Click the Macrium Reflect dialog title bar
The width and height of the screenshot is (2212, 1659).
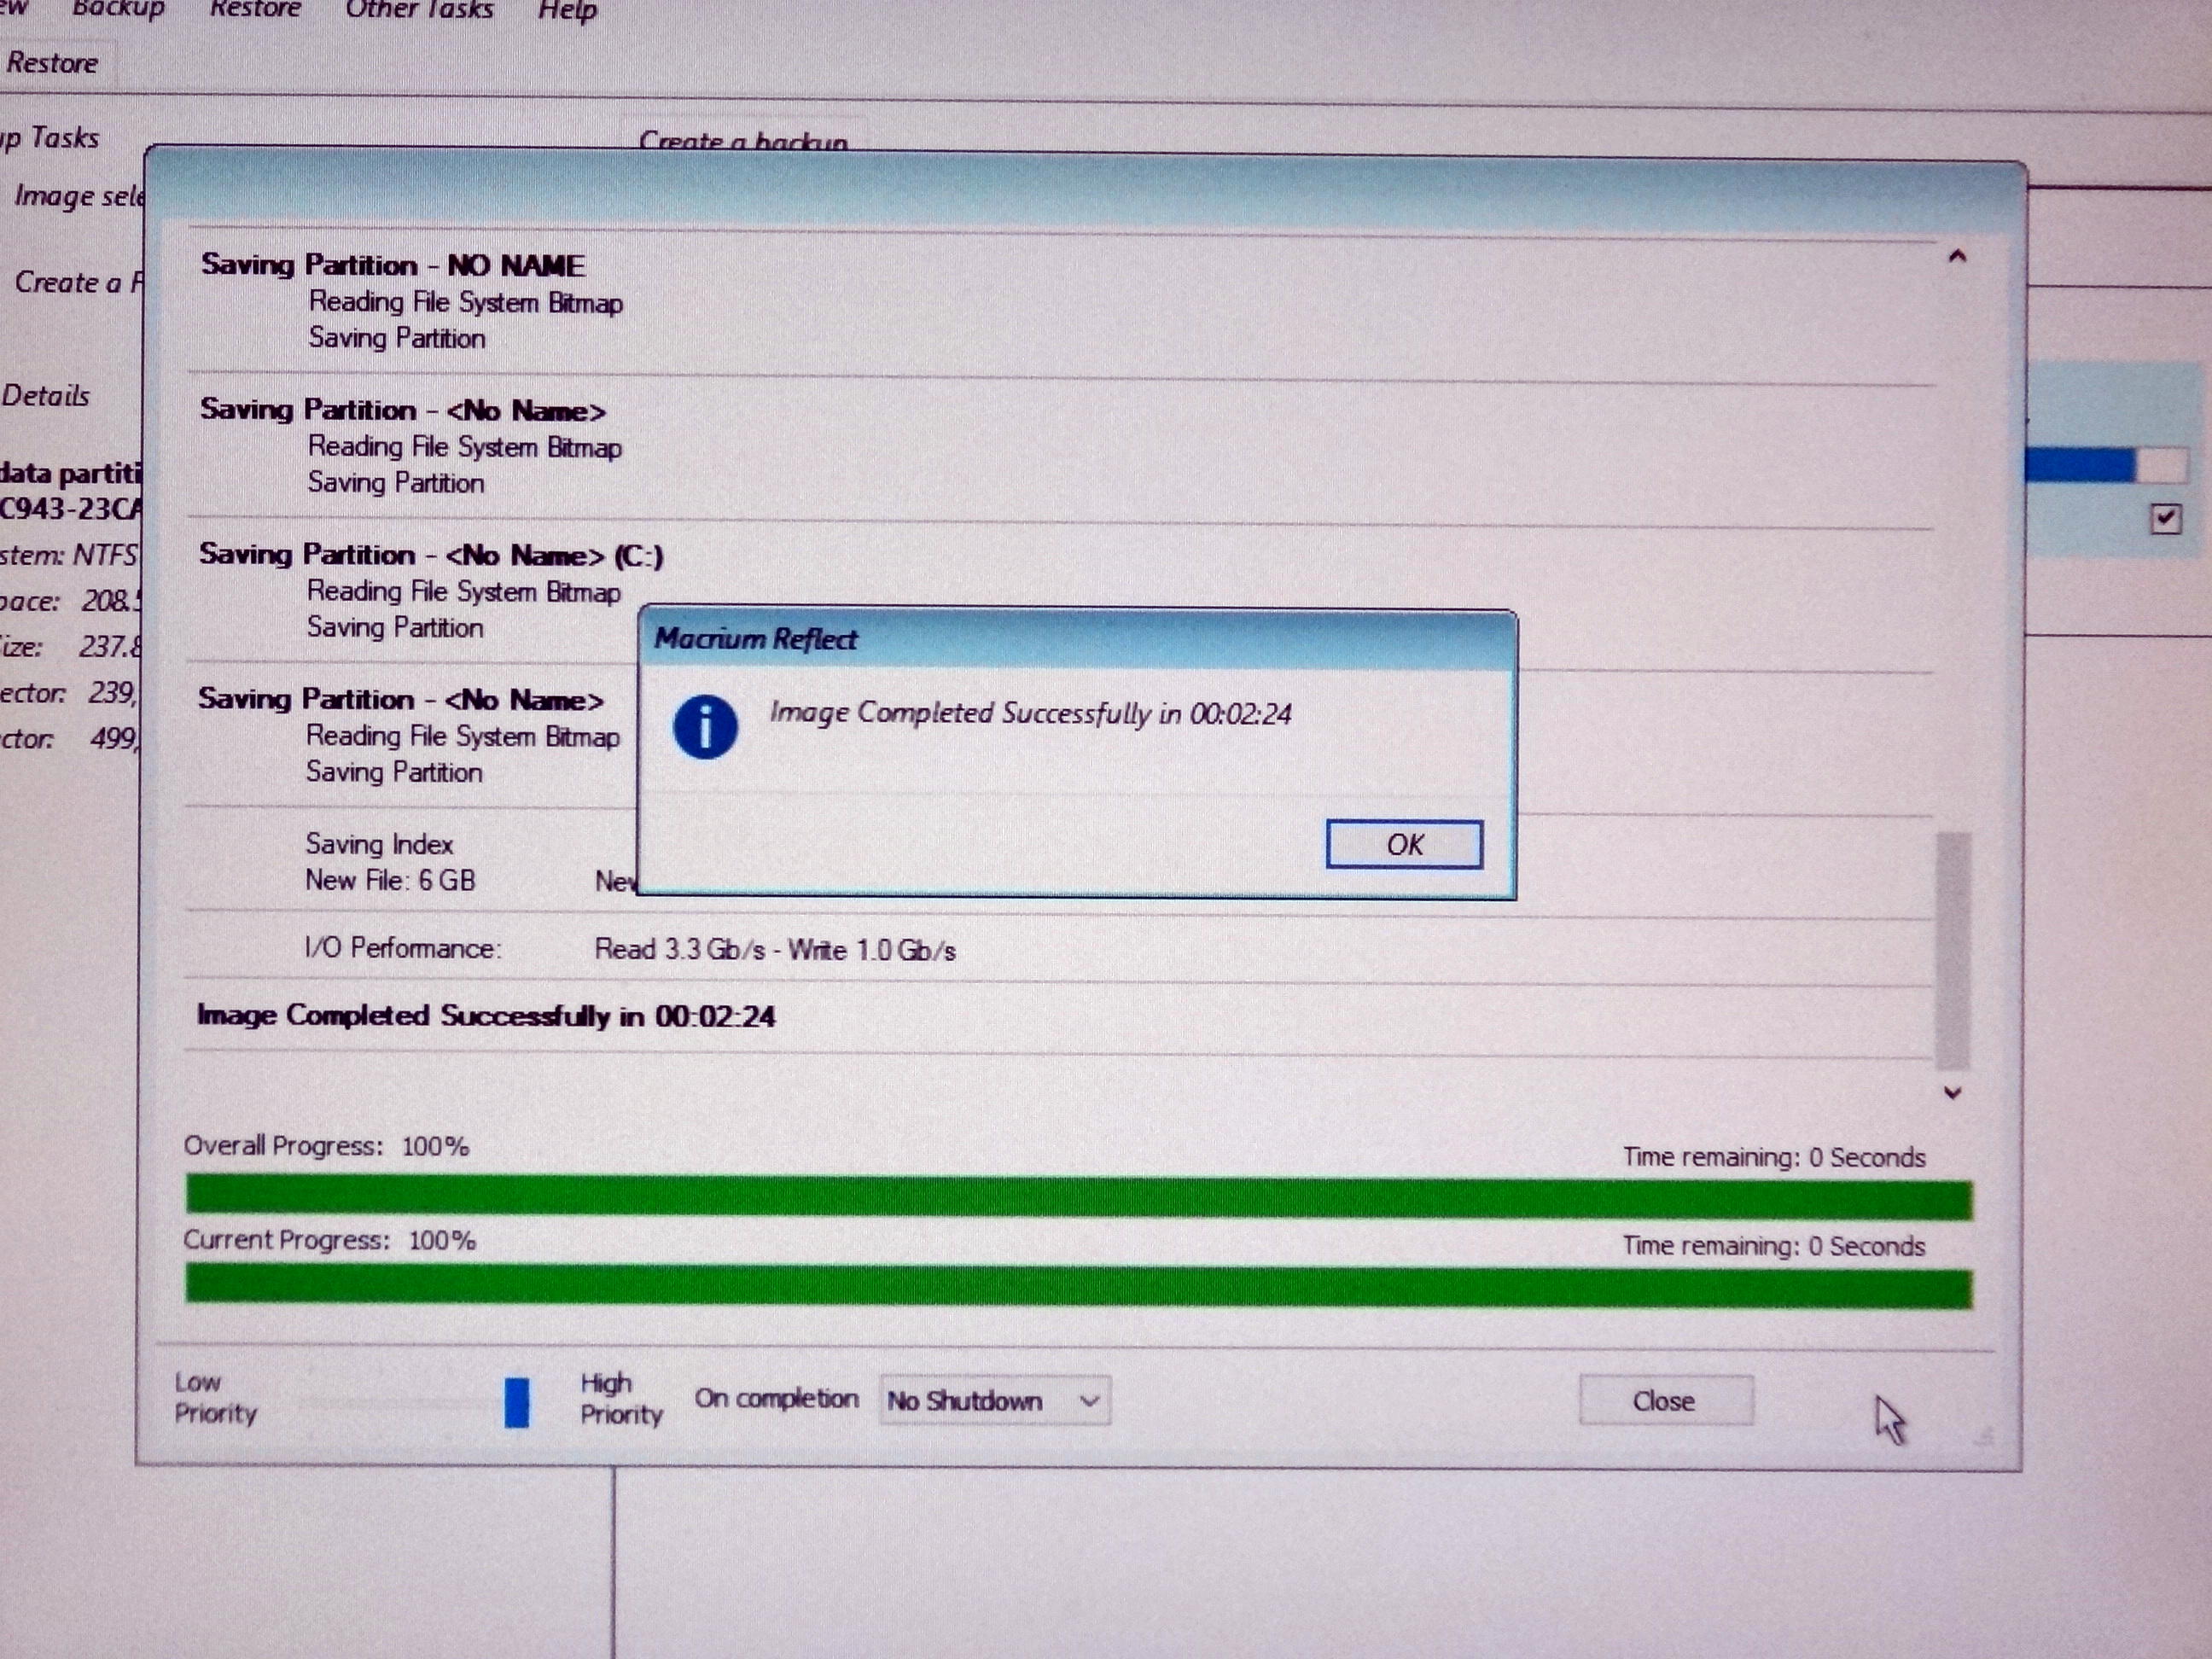1077,639
